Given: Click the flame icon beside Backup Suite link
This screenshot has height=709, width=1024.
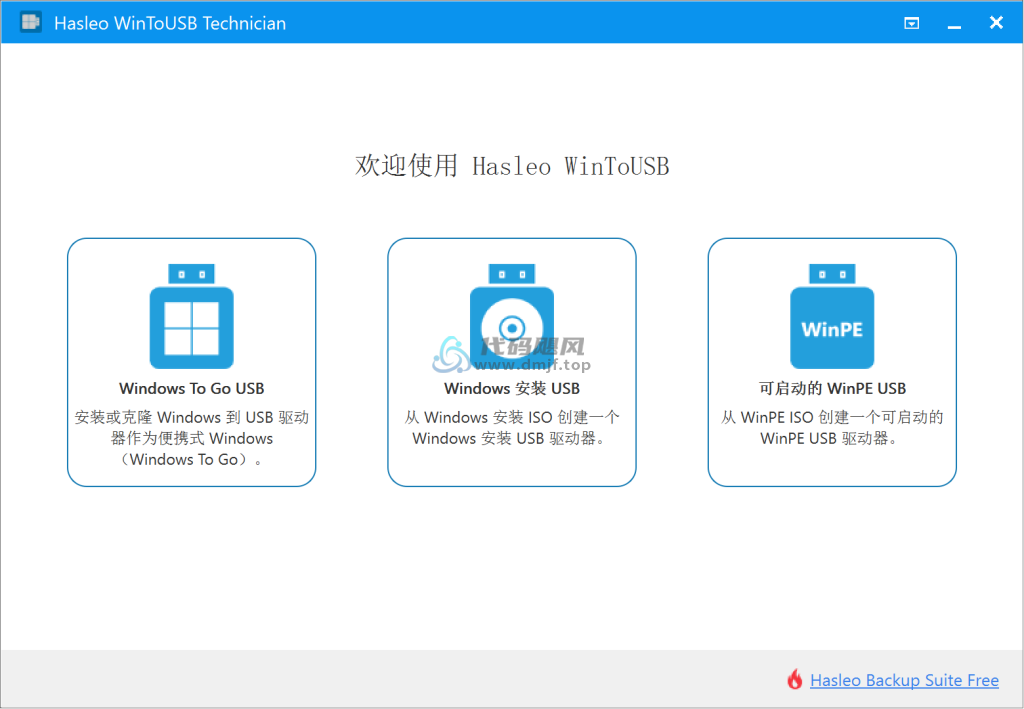Looking at the screenshot, I should (x=795, y=680).
